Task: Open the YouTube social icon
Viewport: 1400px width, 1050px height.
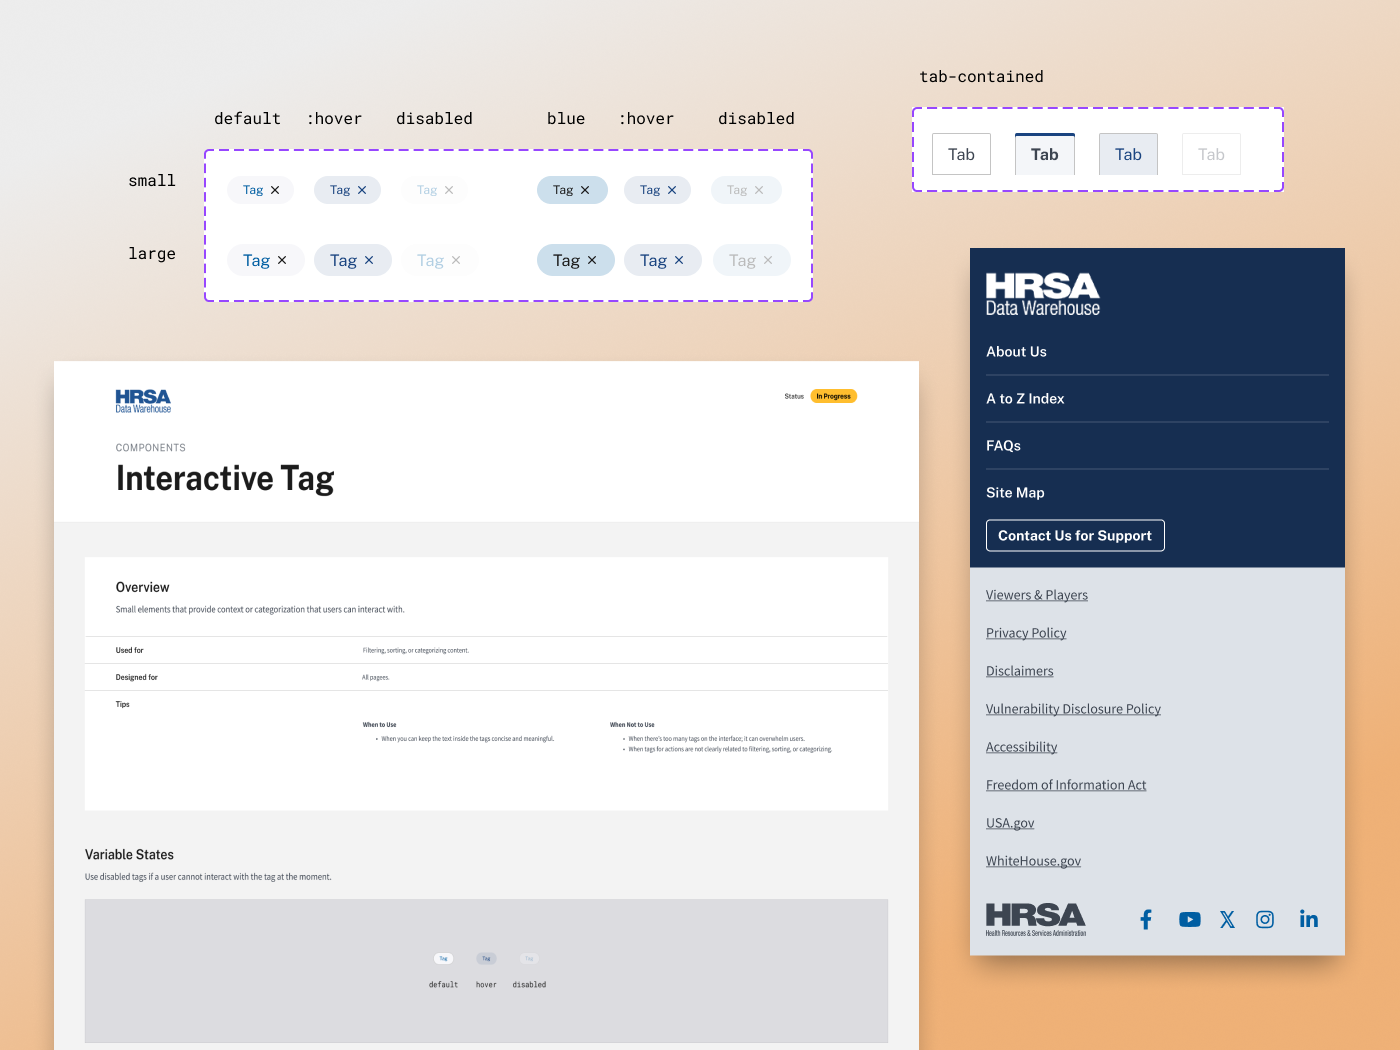Action: click(x=1189, y=920)
